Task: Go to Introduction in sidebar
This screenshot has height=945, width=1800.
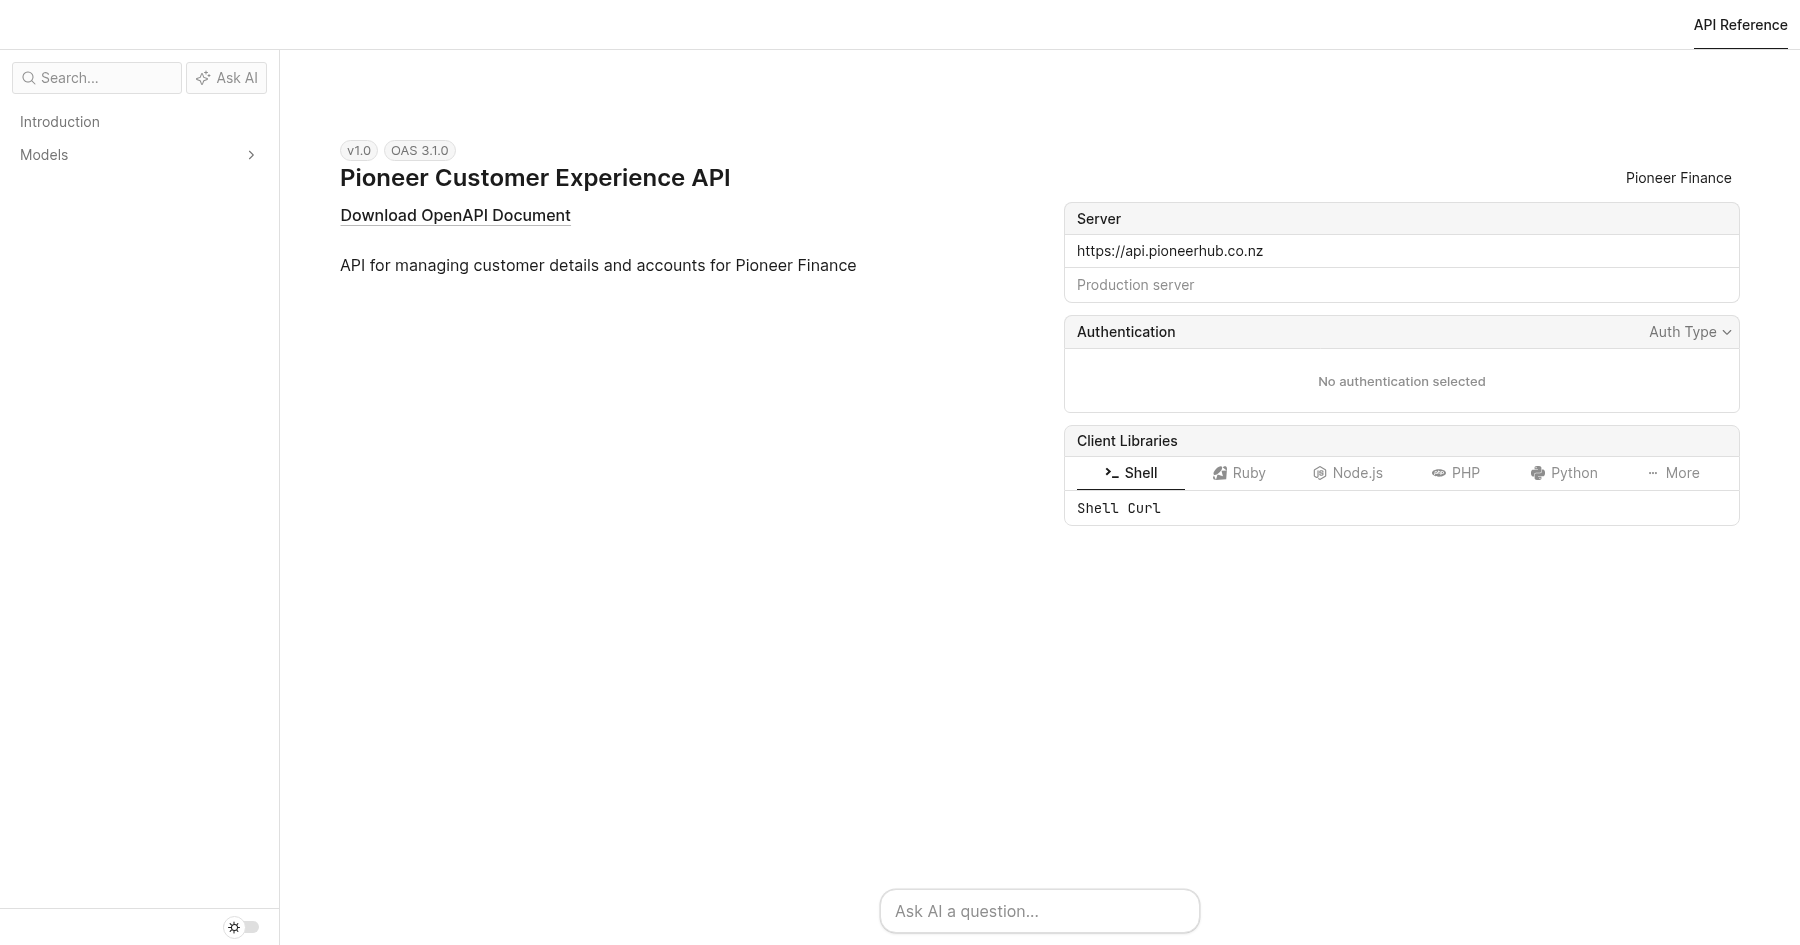Action: tap(60, 122)
